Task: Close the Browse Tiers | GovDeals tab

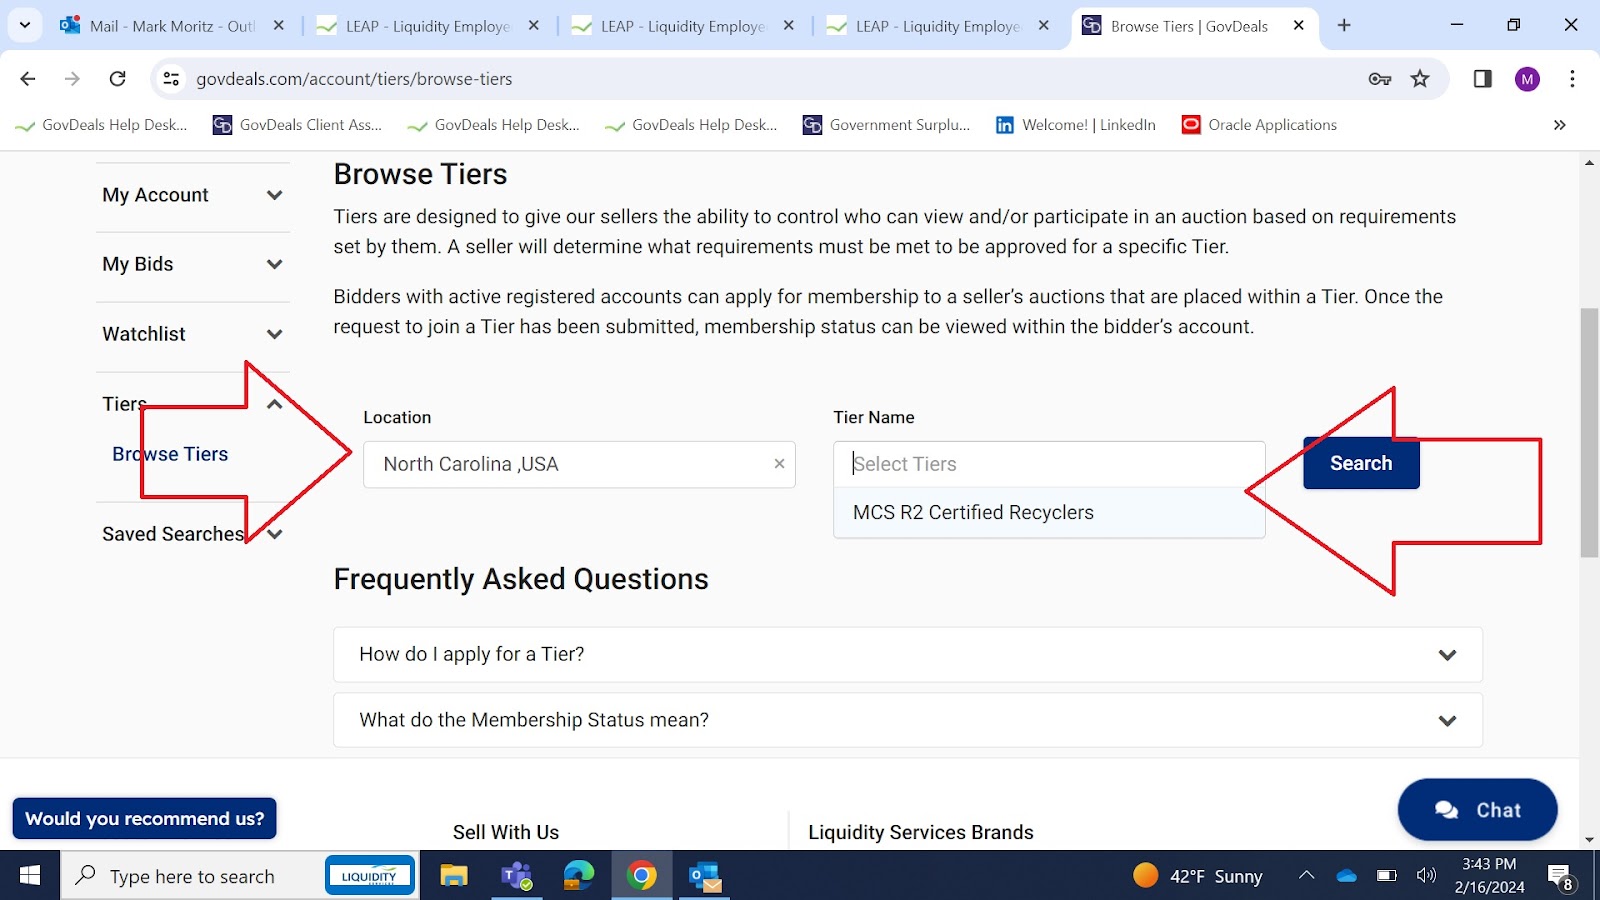Action: point(1298,26)
